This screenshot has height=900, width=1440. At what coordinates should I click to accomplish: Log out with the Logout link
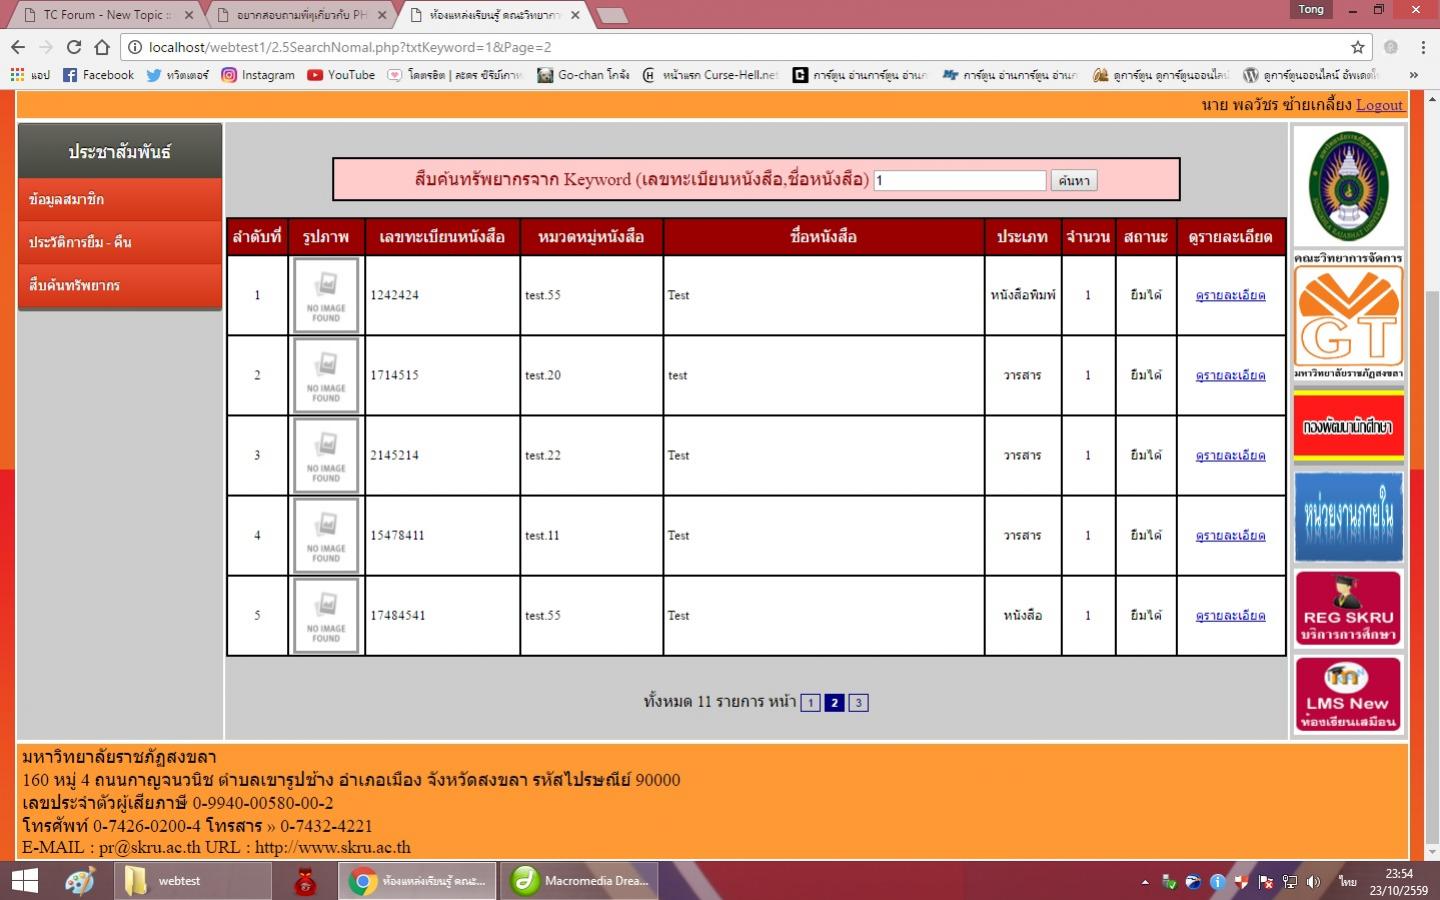click(x=1379, y=105)
